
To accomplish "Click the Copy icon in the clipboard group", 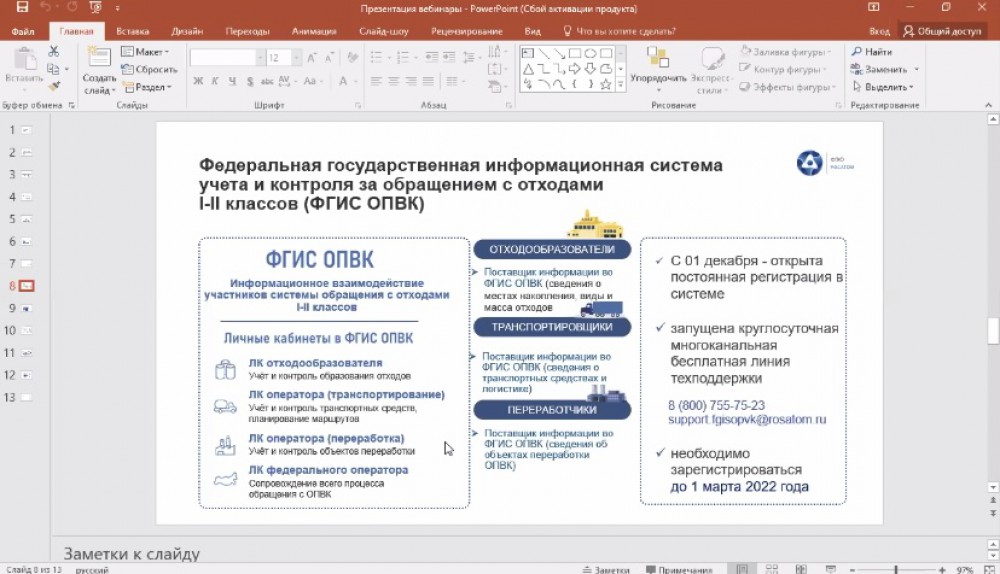I will pyautogui.click(x=53, y=69).
